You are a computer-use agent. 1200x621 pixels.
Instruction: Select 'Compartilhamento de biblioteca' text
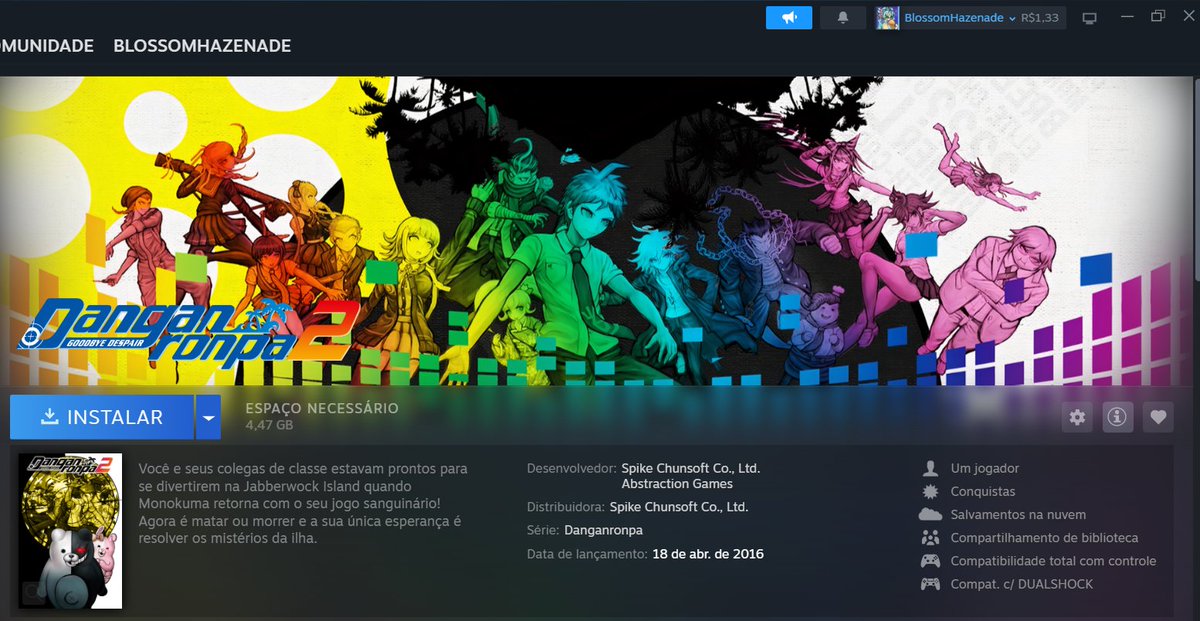tap(1044, 538)
